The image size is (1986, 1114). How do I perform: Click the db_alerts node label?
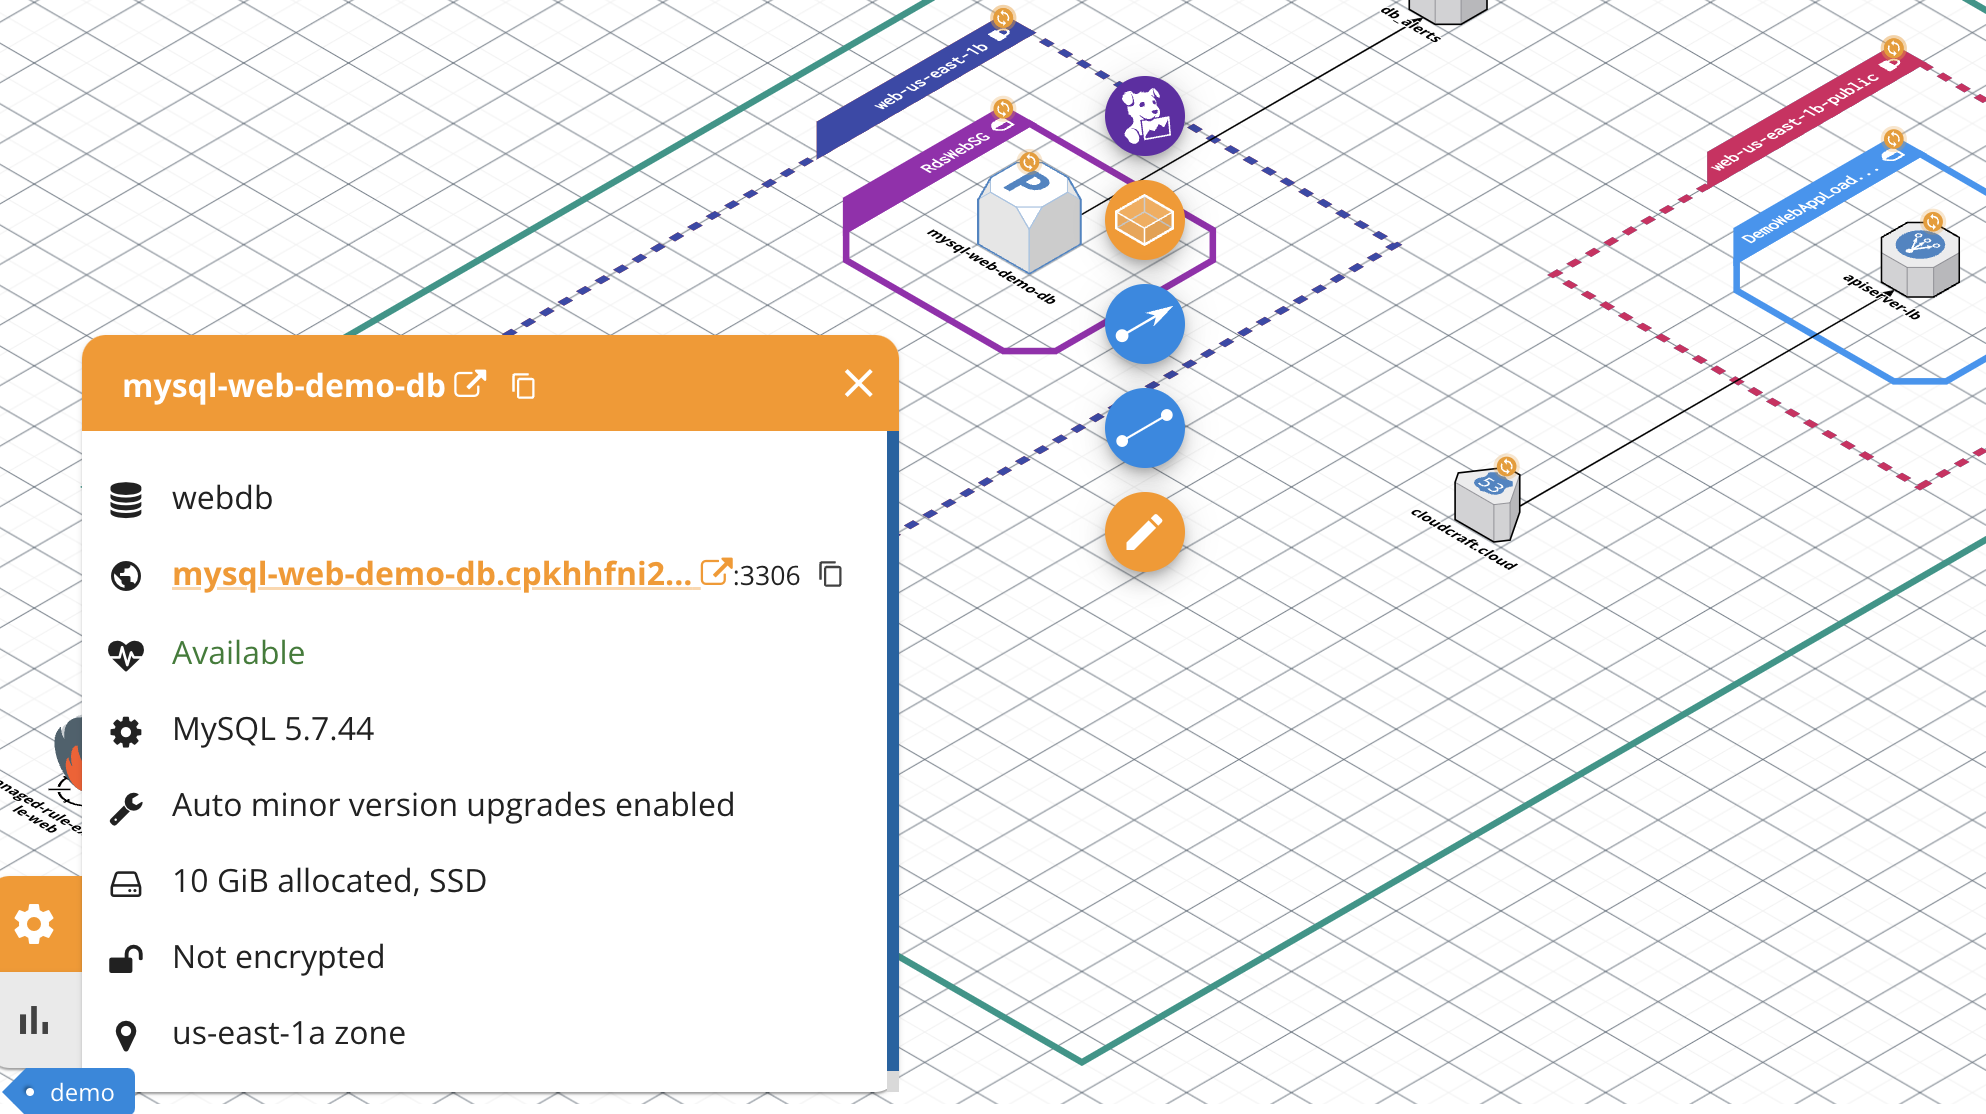tap(1411, 24)
